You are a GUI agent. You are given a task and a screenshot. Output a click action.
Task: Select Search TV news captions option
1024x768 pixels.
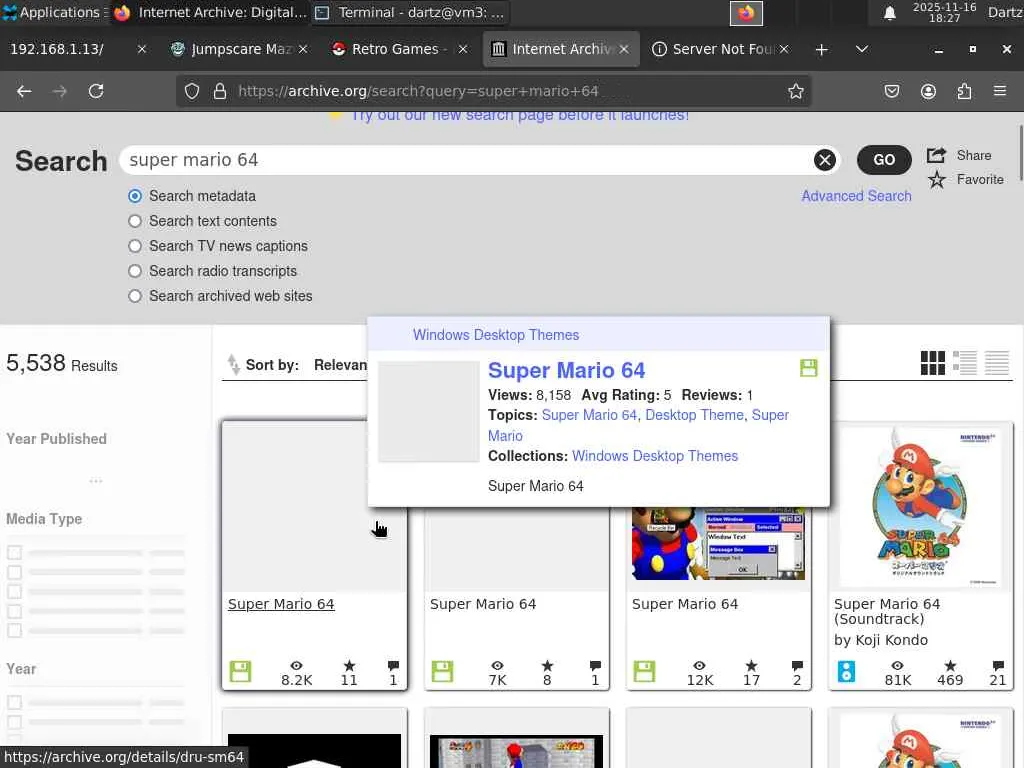[x=135, y=246]
